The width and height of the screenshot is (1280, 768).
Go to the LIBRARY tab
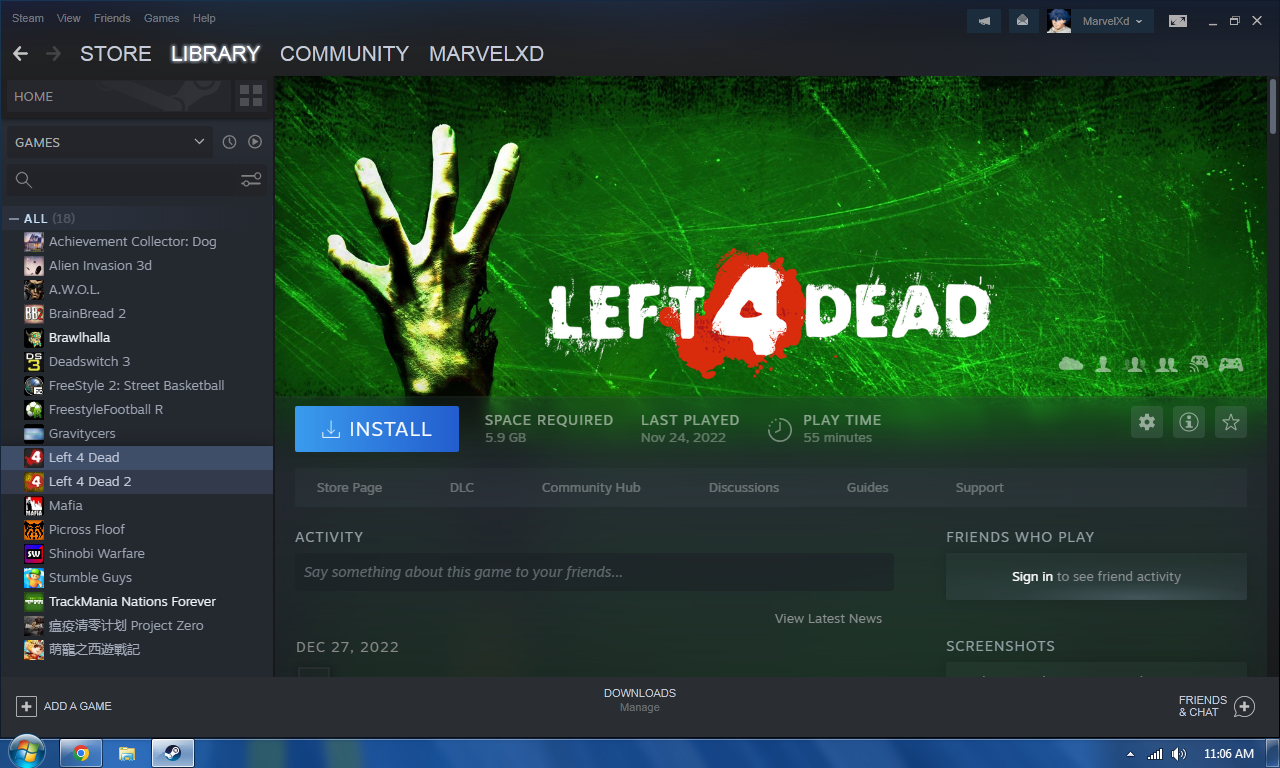215,54
